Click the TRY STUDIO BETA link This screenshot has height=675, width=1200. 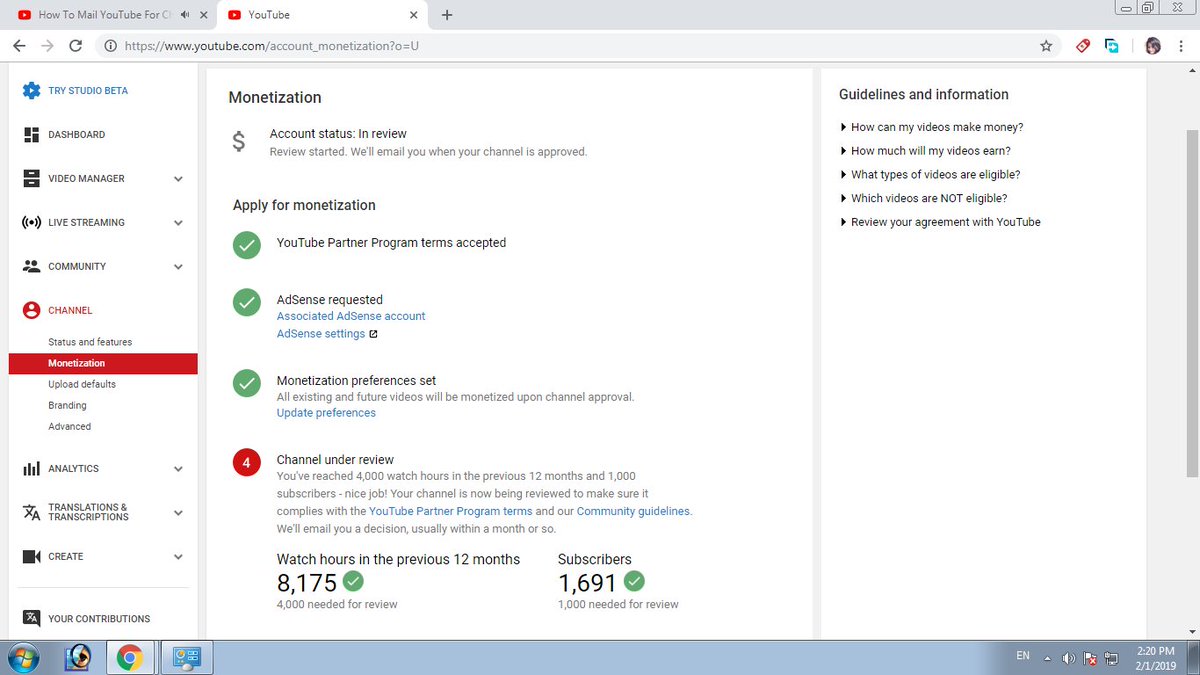88,90
